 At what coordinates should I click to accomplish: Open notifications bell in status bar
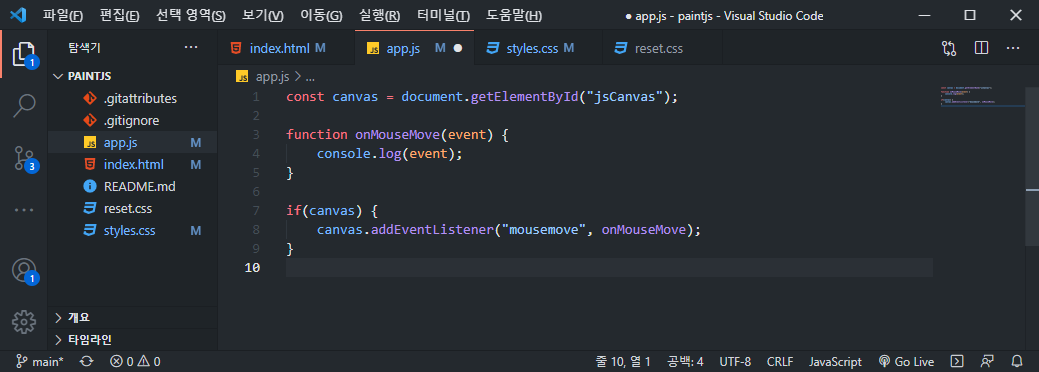coord(1017,361)
